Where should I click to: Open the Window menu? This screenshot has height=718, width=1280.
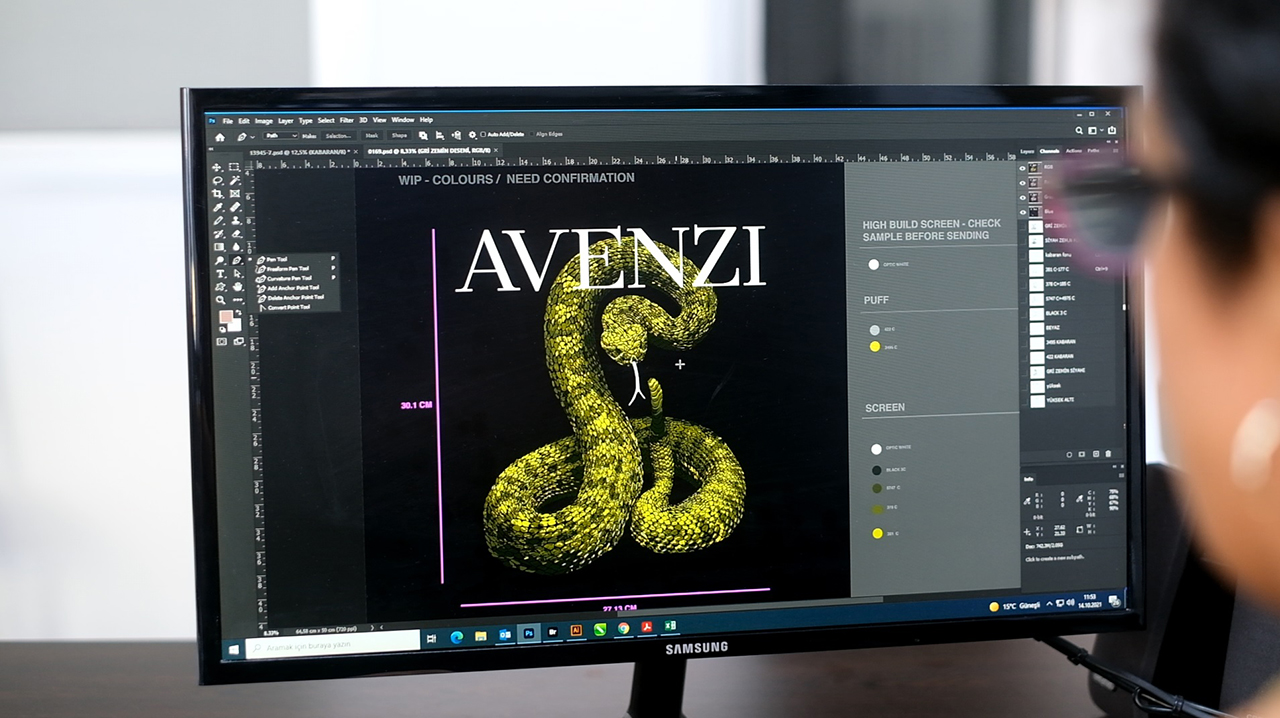[402, 120]
